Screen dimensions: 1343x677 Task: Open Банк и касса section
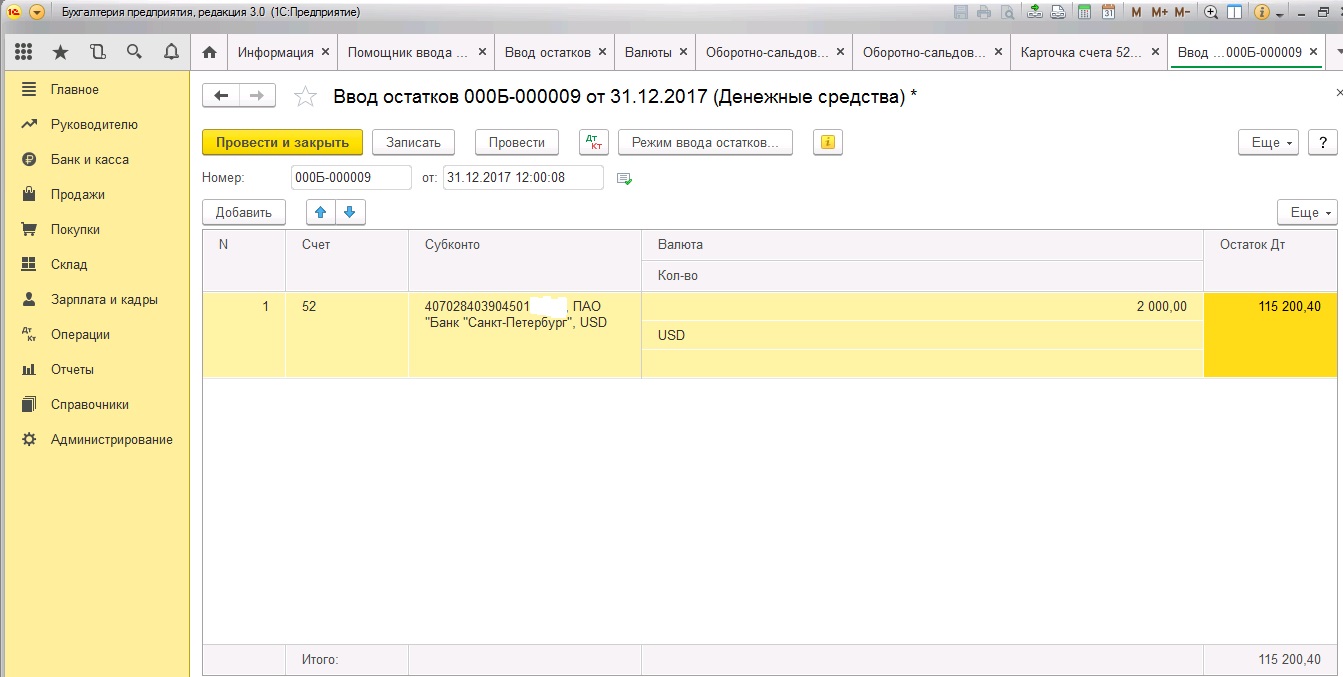pyautogui.click(x=90, y=159)
